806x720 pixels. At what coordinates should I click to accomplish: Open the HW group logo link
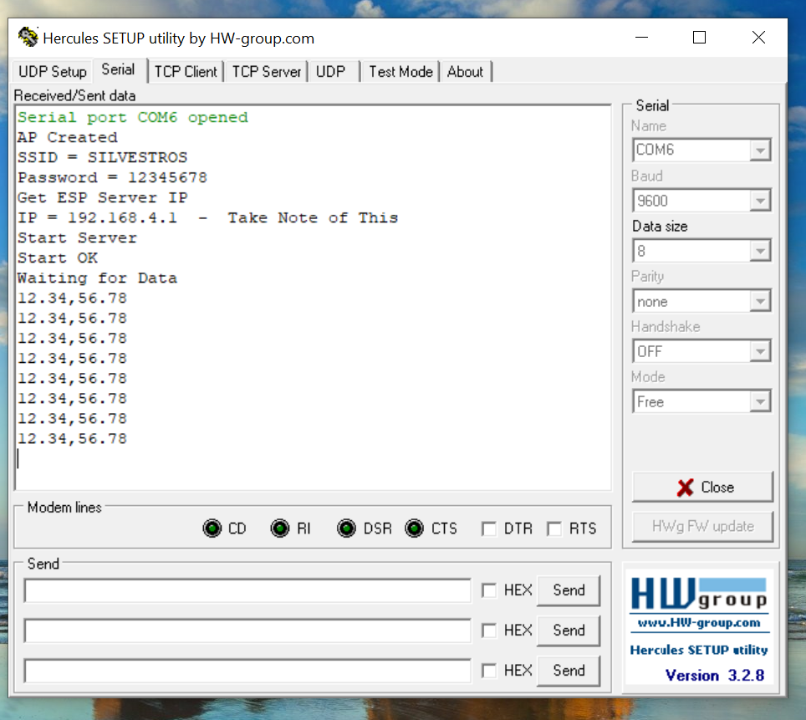click(x=699, y=594)
